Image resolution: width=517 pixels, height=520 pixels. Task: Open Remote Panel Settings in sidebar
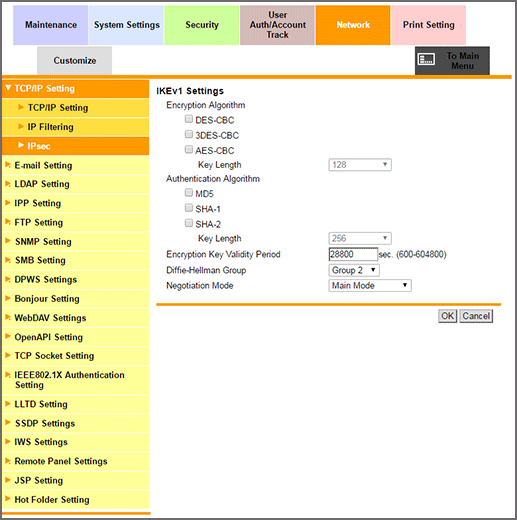coord(75,462)
